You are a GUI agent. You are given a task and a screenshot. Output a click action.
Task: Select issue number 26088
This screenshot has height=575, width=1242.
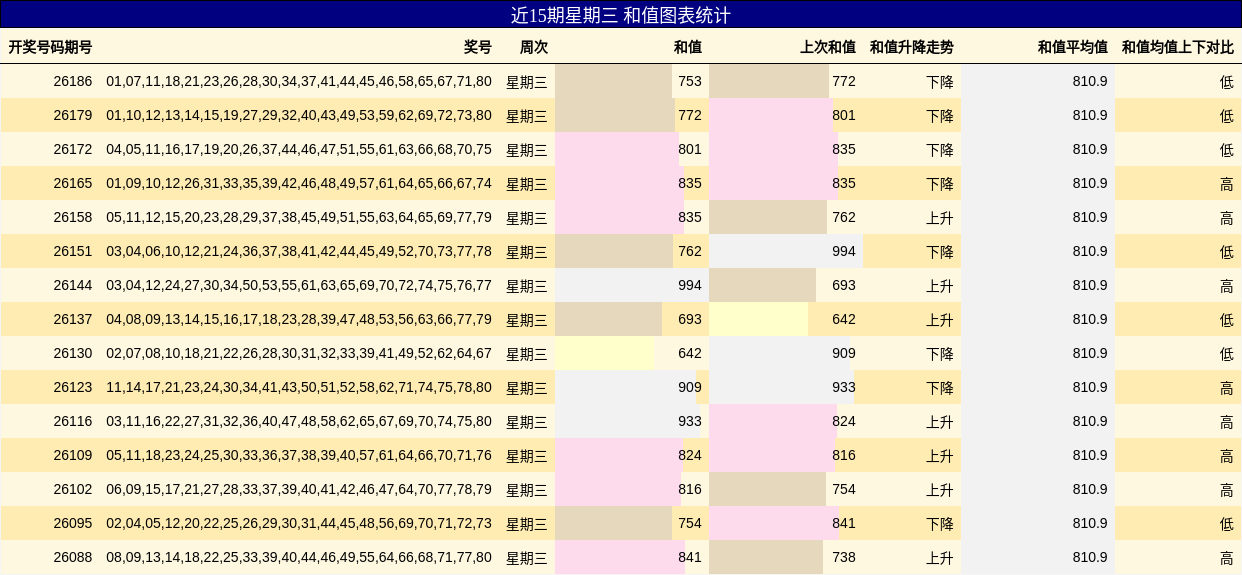73,557
